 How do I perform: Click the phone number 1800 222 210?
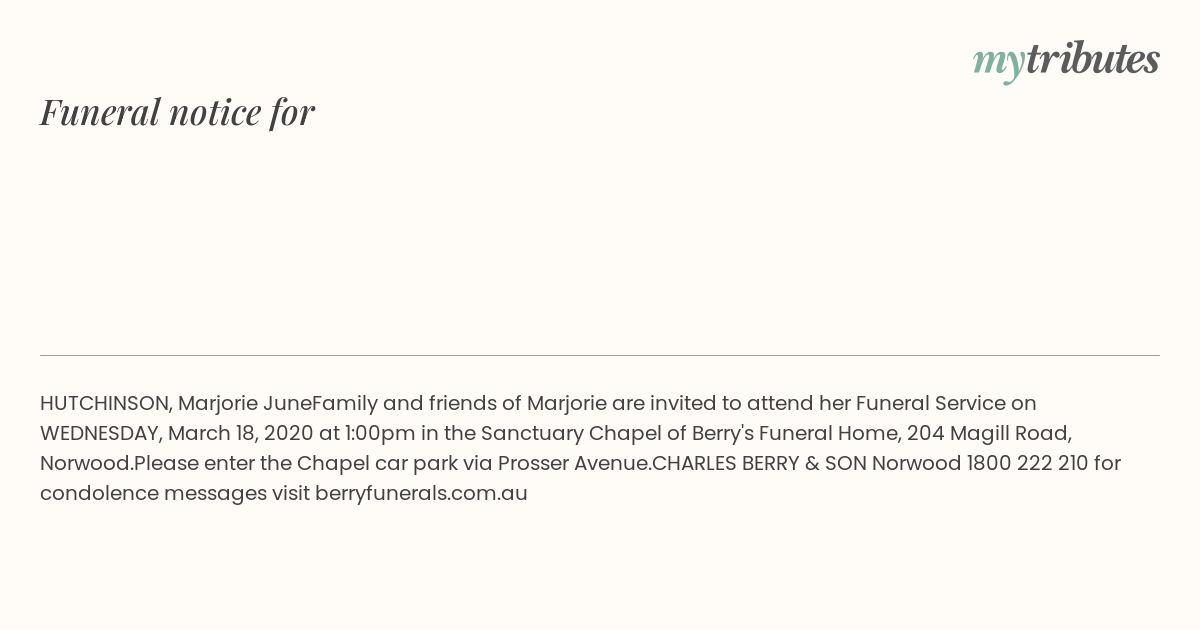(x=1027, y=463)
